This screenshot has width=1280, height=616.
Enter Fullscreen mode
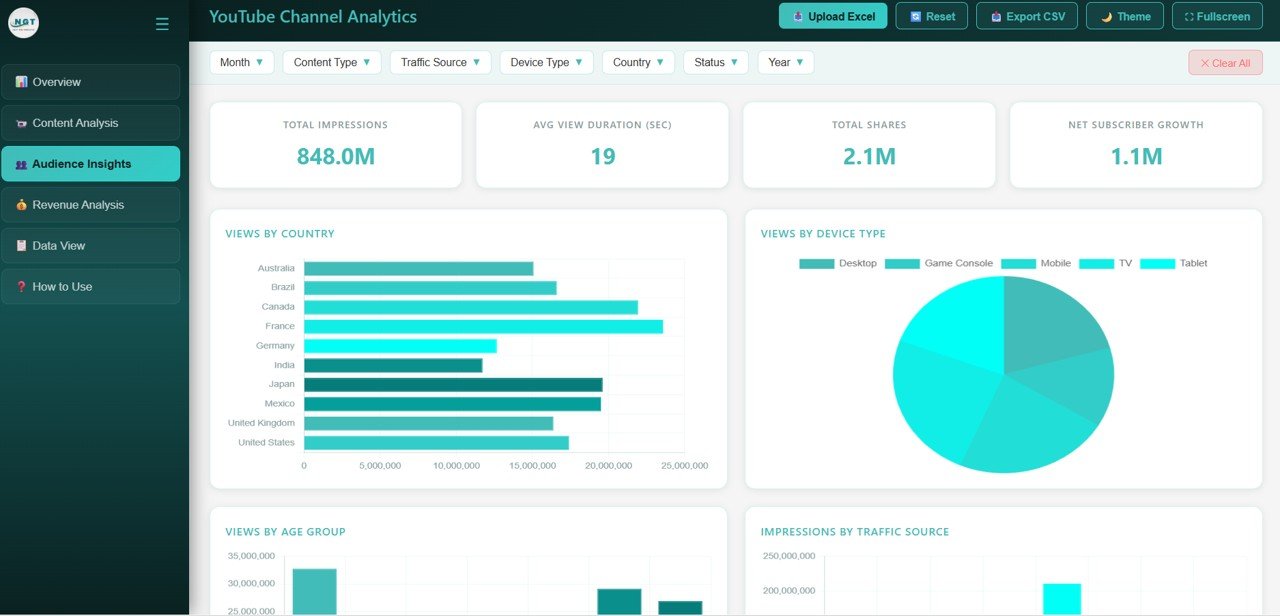click(x=1217, y=15)
